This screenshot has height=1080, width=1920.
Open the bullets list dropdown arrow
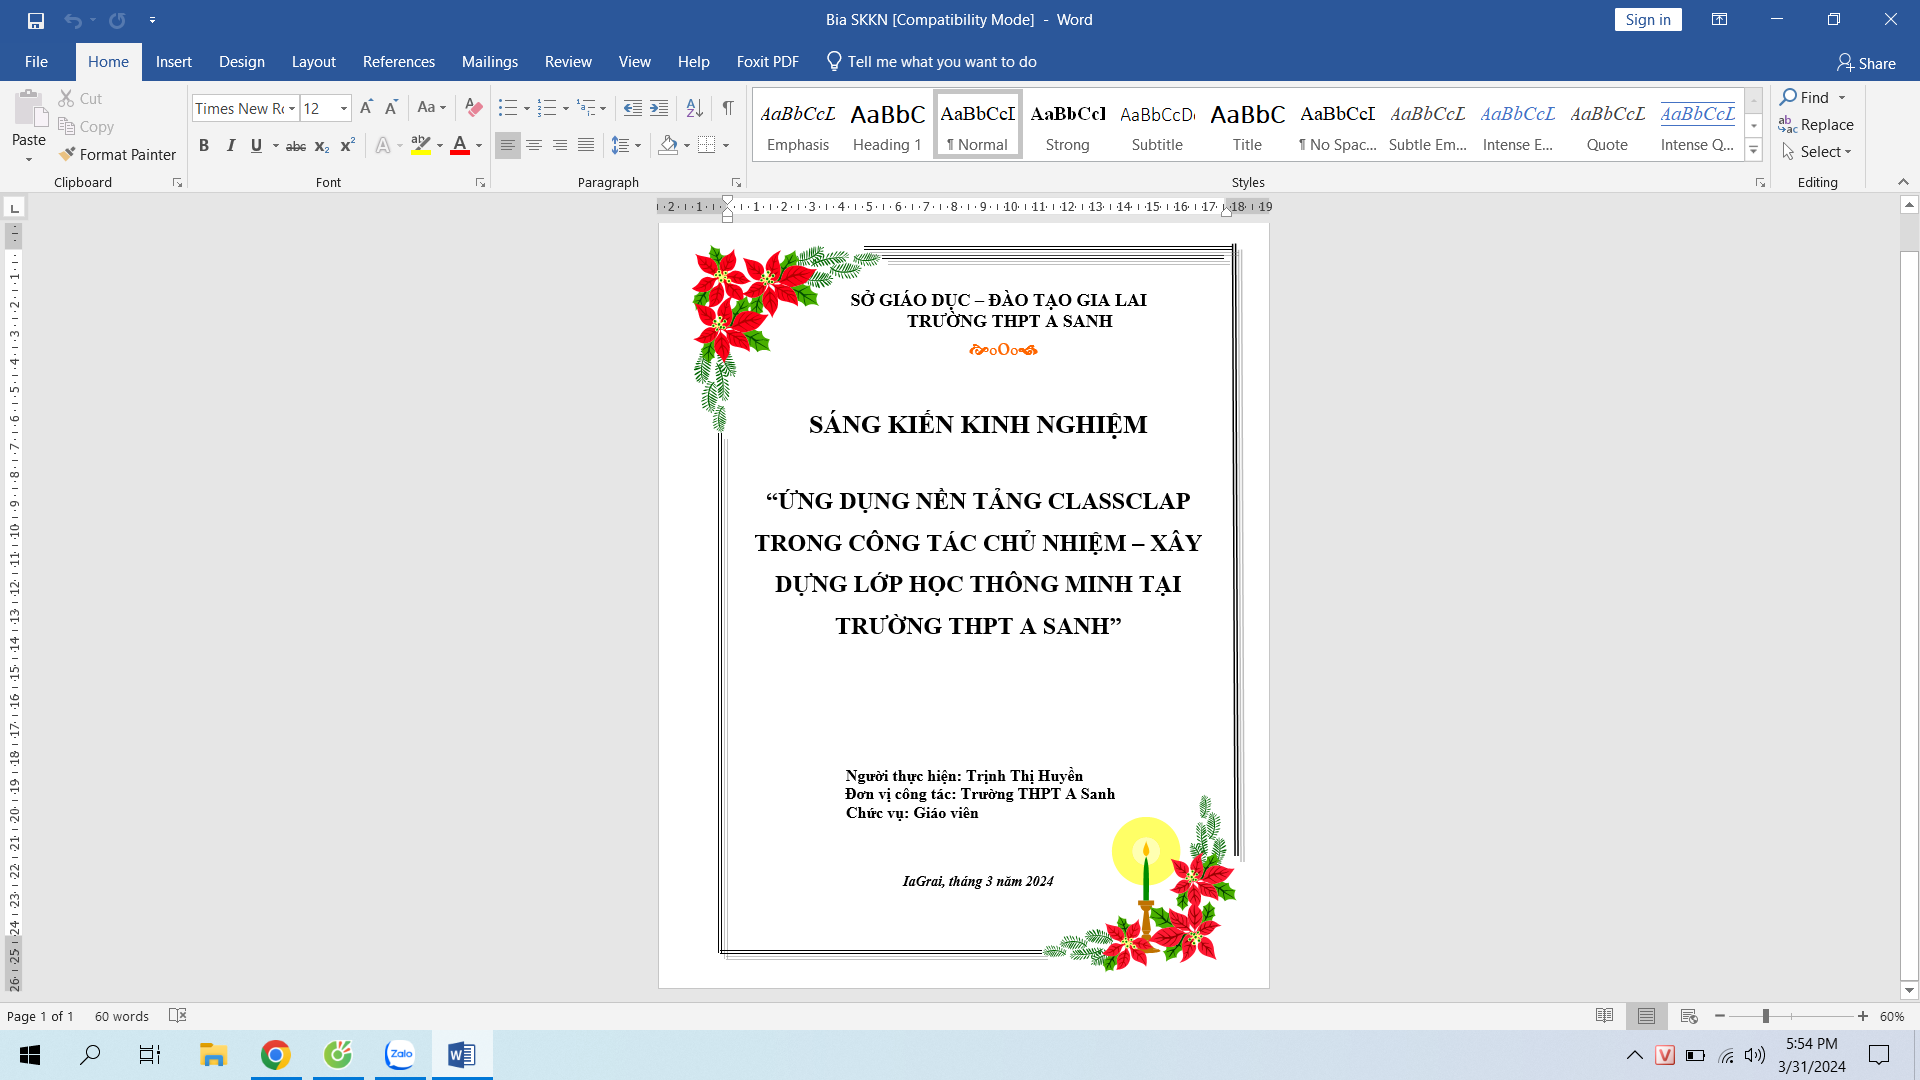(527, 108)
